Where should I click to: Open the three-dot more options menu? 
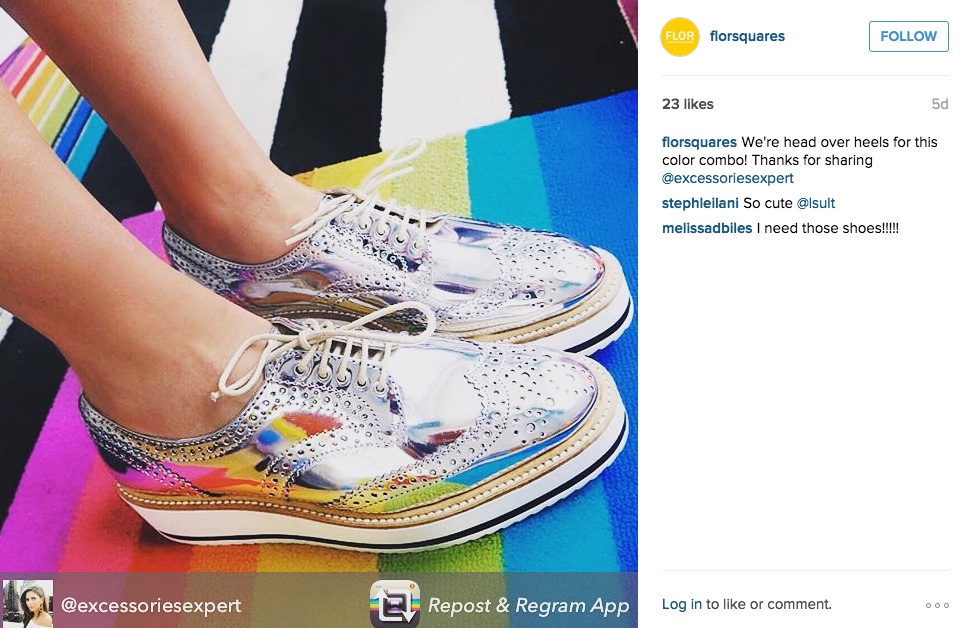click(937, 605)
